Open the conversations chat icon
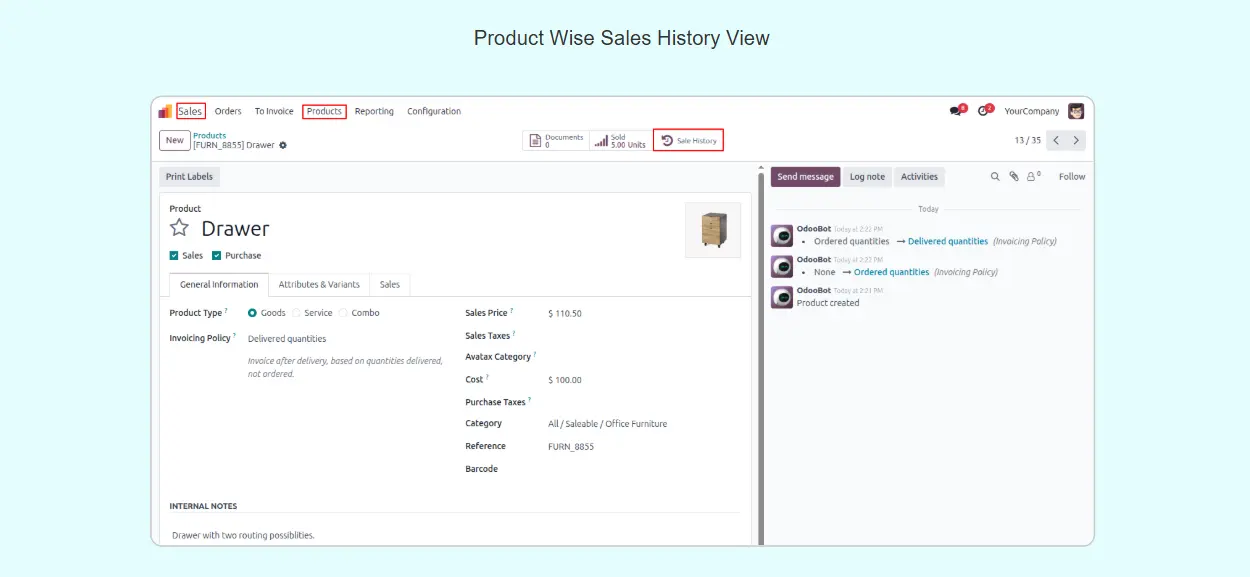Viewport: 1250px width, 577px height. click(956, 111)
